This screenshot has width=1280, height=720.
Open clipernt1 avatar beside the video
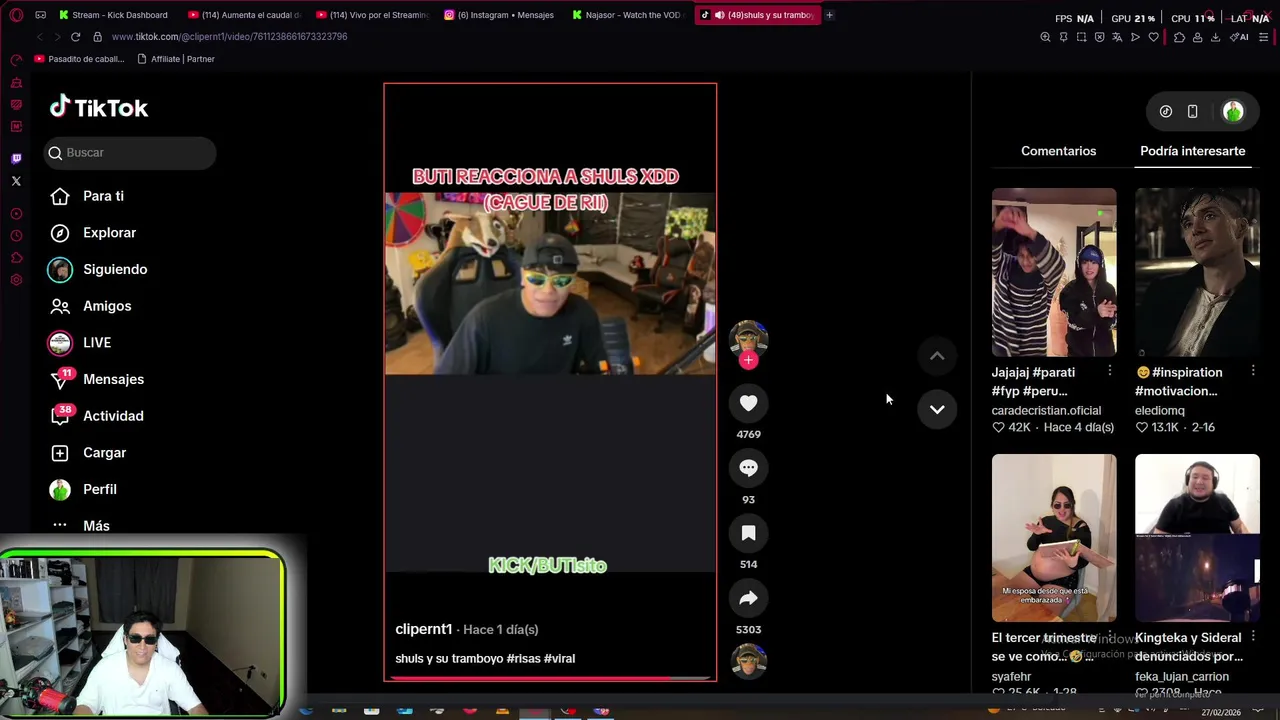point(748,338)
